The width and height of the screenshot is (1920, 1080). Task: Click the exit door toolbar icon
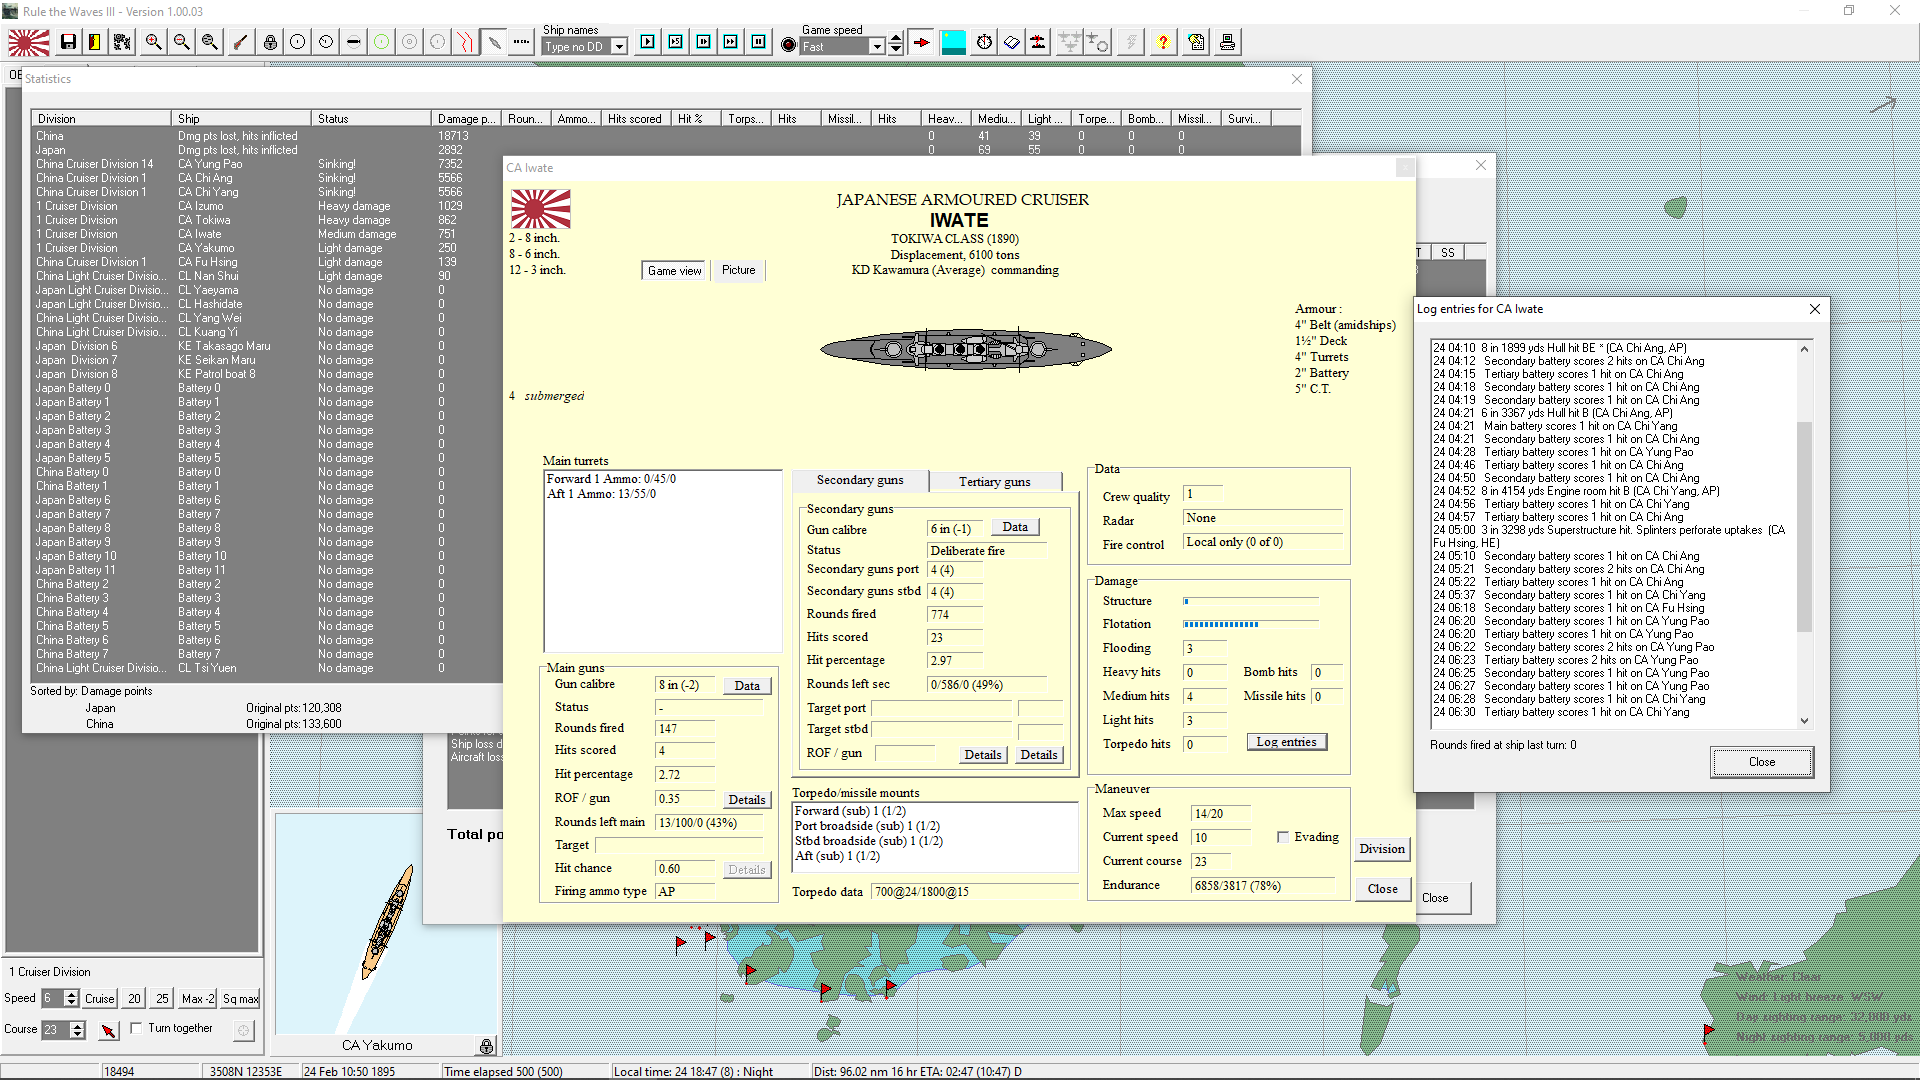94,42
